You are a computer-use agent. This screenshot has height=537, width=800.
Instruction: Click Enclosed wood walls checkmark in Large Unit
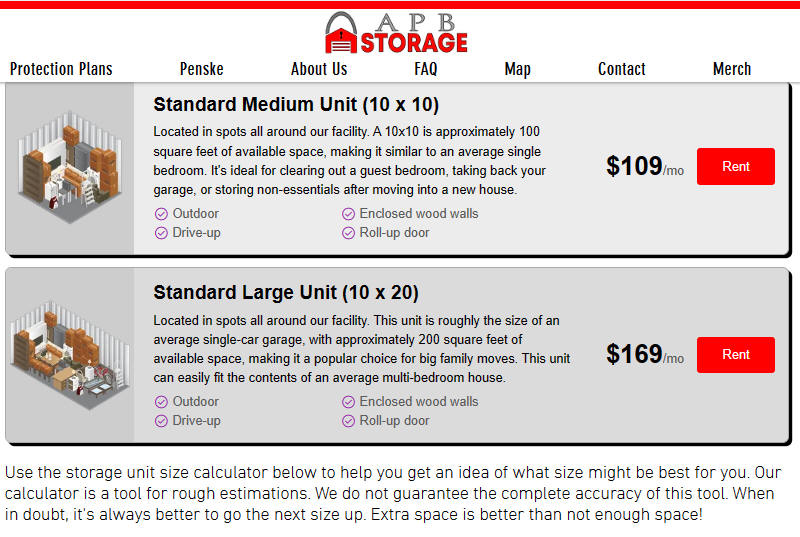click(348, 402)
